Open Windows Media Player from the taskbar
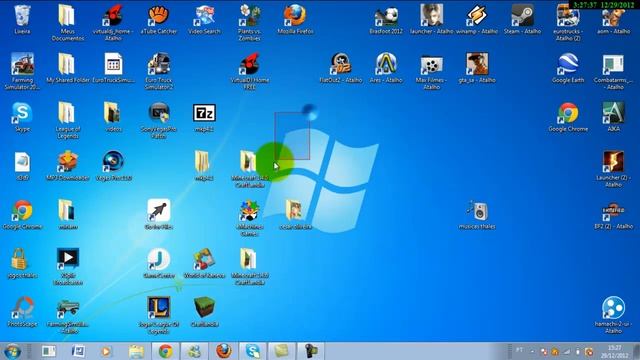 107,351
